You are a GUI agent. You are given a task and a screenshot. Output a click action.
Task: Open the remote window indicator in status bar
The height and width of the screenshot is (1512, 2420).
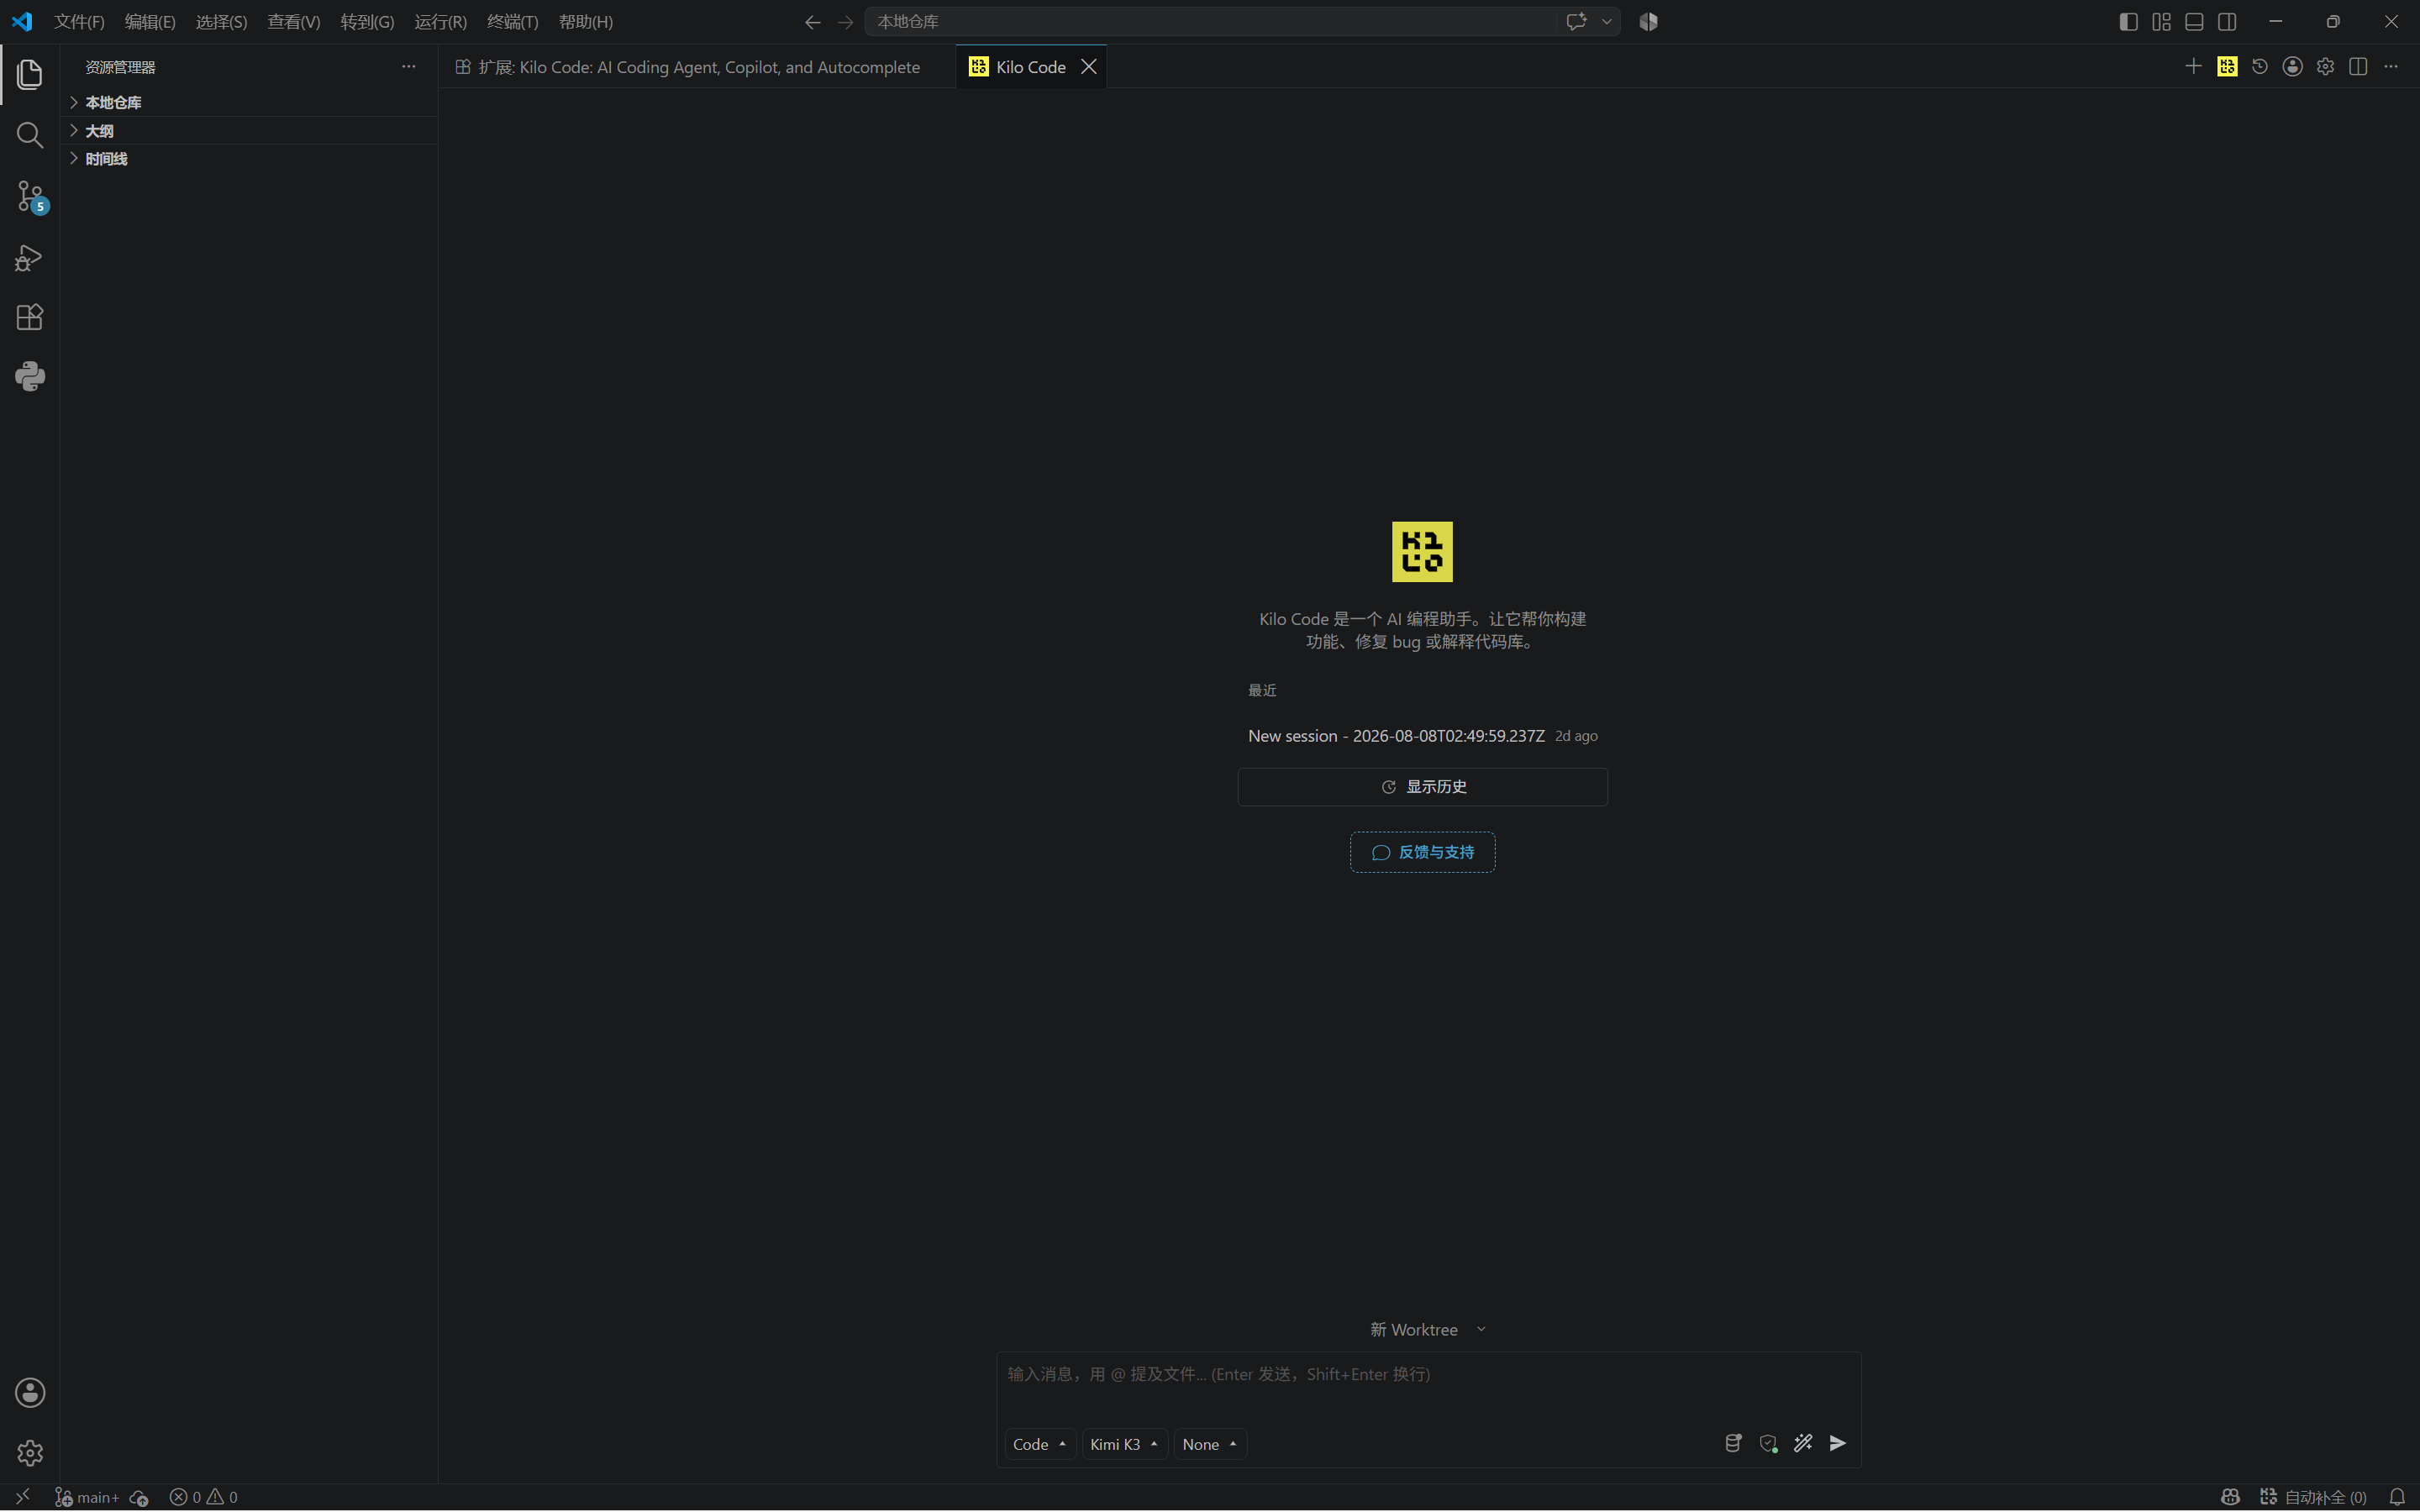pos(22,1497)
